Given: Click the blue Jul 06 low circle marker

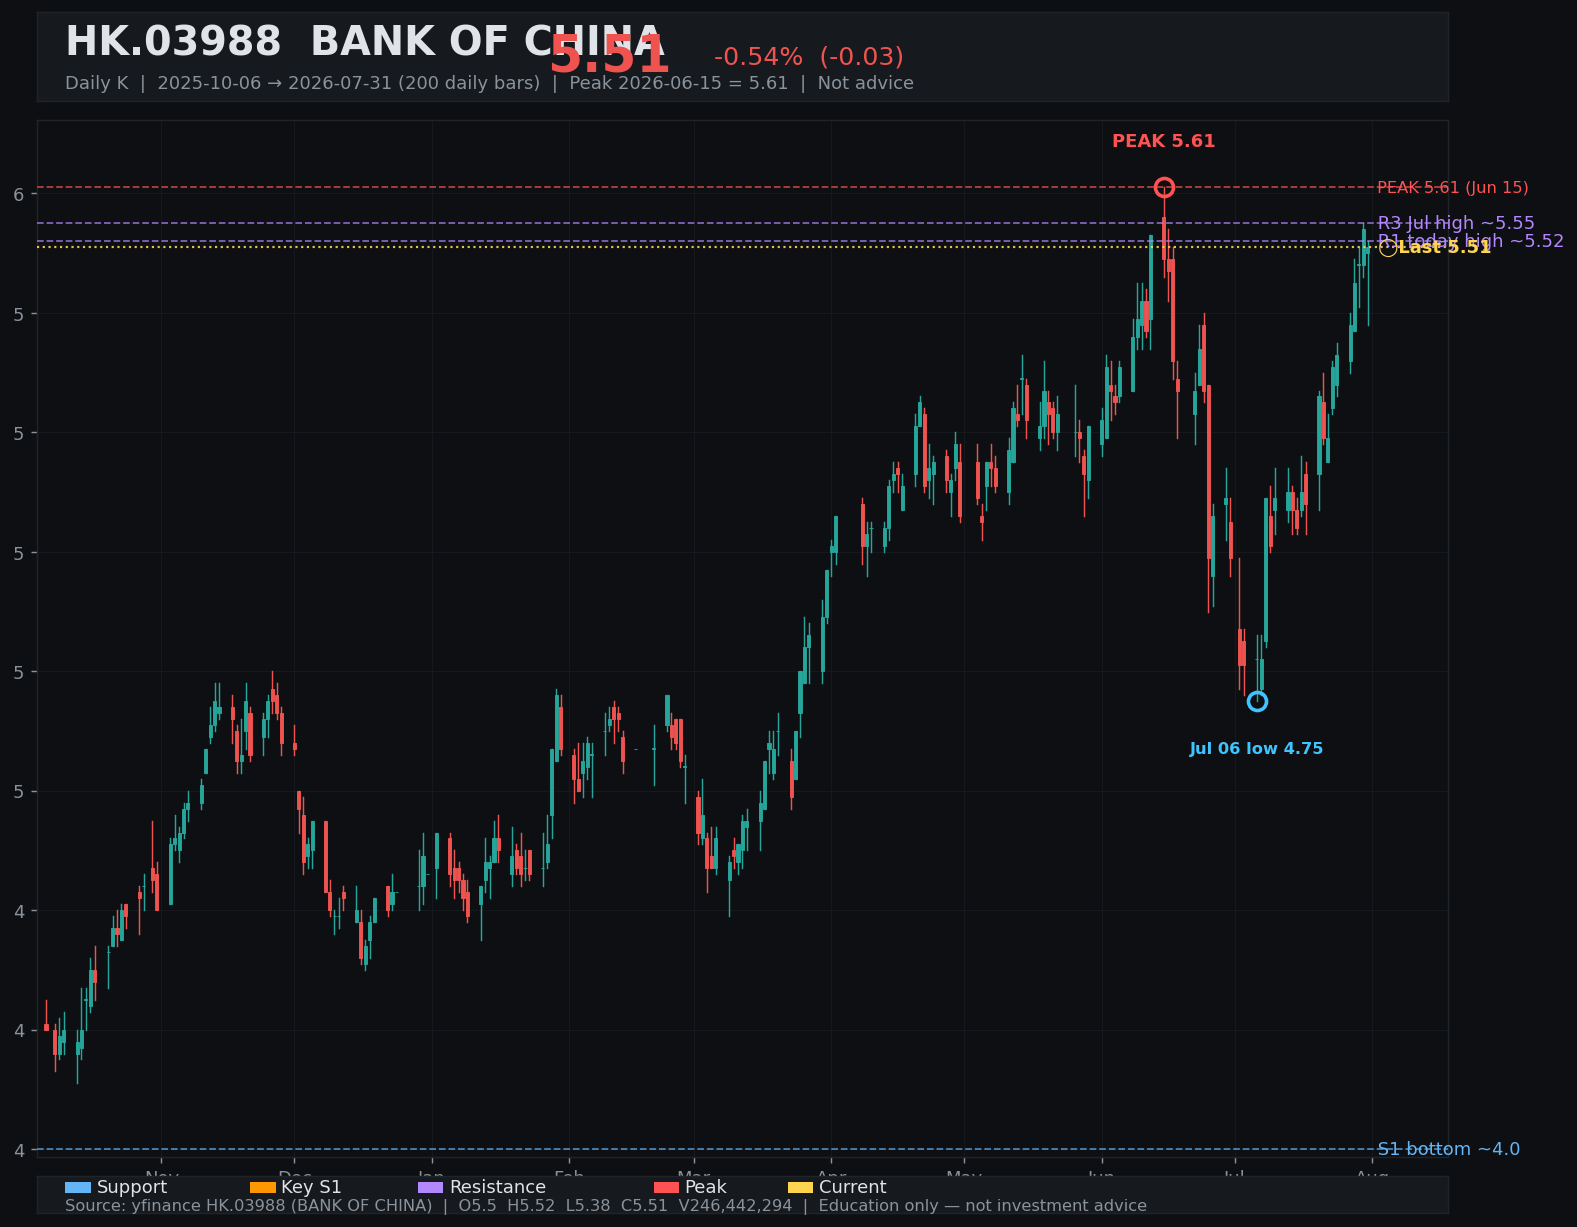Looking at the screenshot, I should 1257,701.
